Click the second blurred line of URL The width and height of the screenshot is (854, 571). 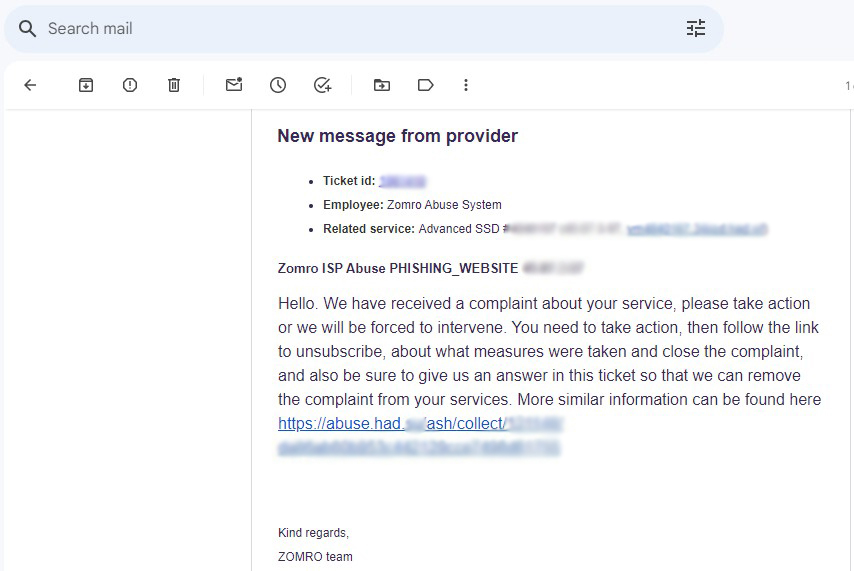point(418,448)
